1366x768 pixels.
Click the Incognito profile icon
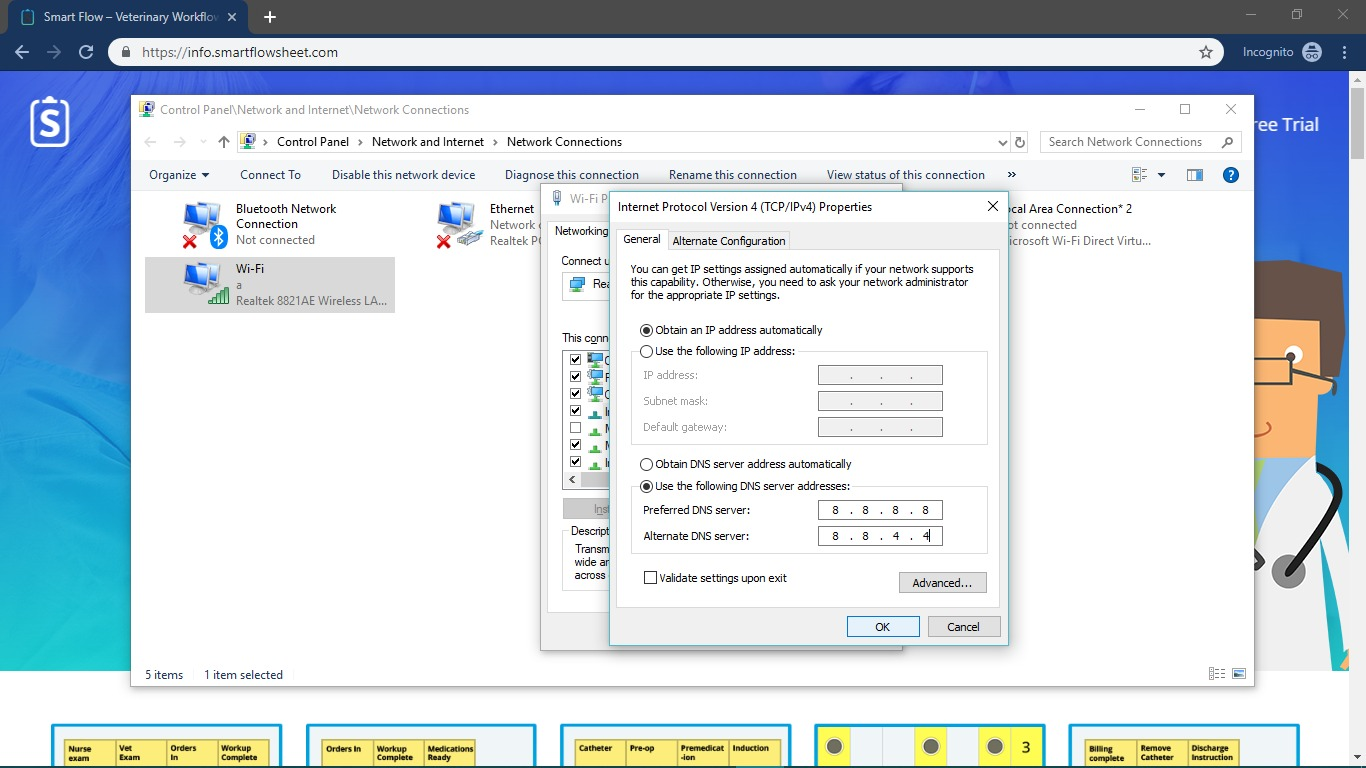pos(1312,52)
